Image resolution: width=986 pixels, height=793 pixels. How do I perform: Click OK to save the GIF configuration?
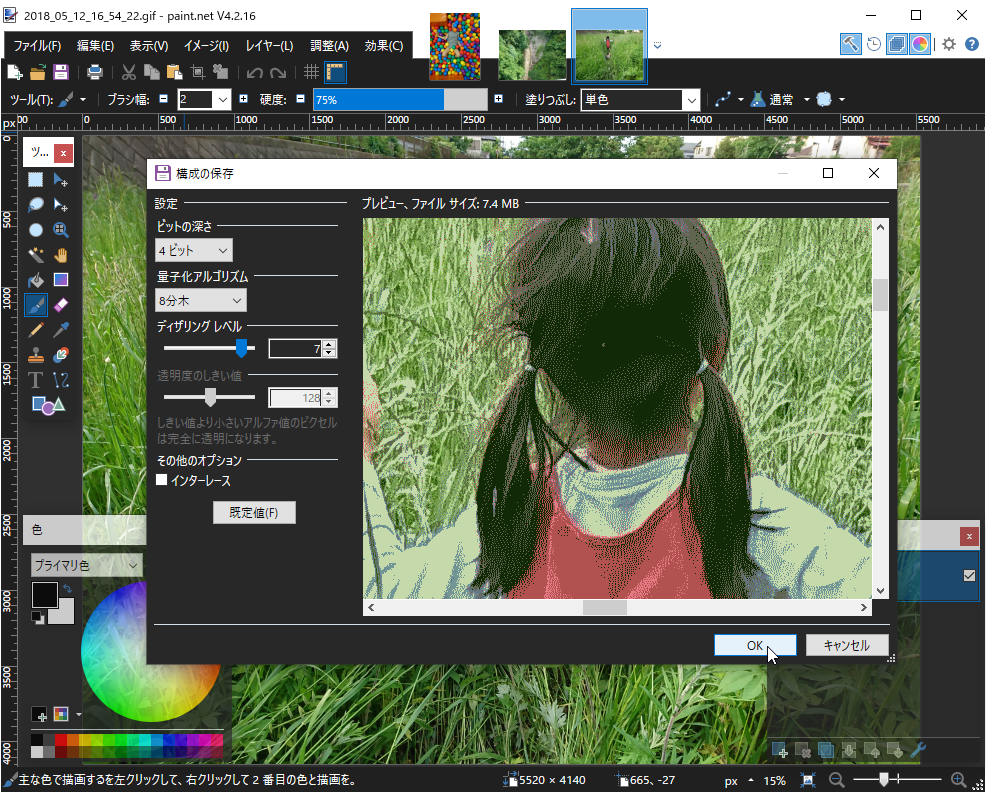pyautogui.click(x=755, y=644)
